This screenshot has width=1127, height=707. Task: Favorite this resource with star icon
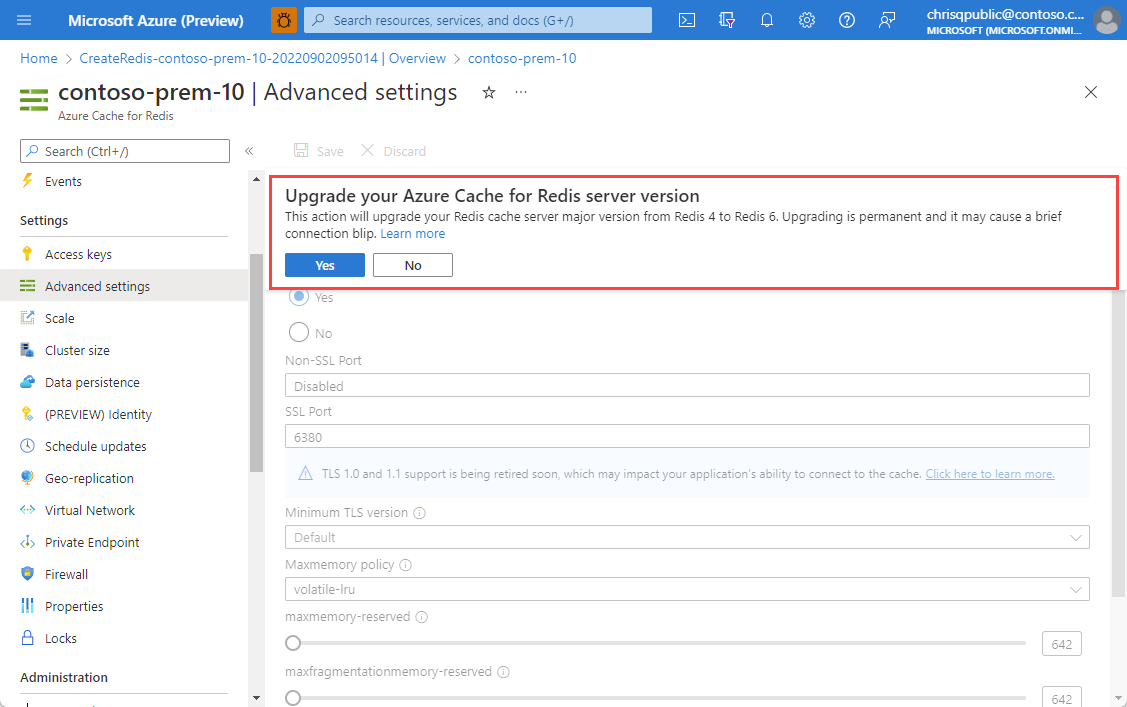pos(489,92)
